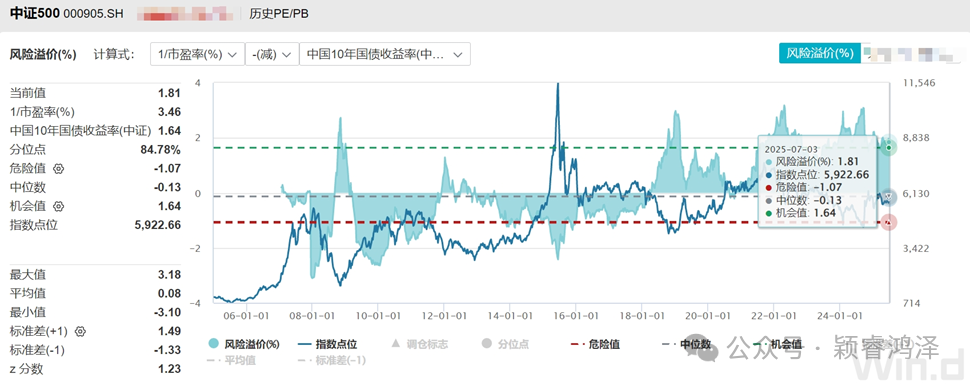Image resolution: width=970 pixels, height=386 pixels.
Task: Toggle the 风险溢价(%) legend series
Action: tap(244, 344)
